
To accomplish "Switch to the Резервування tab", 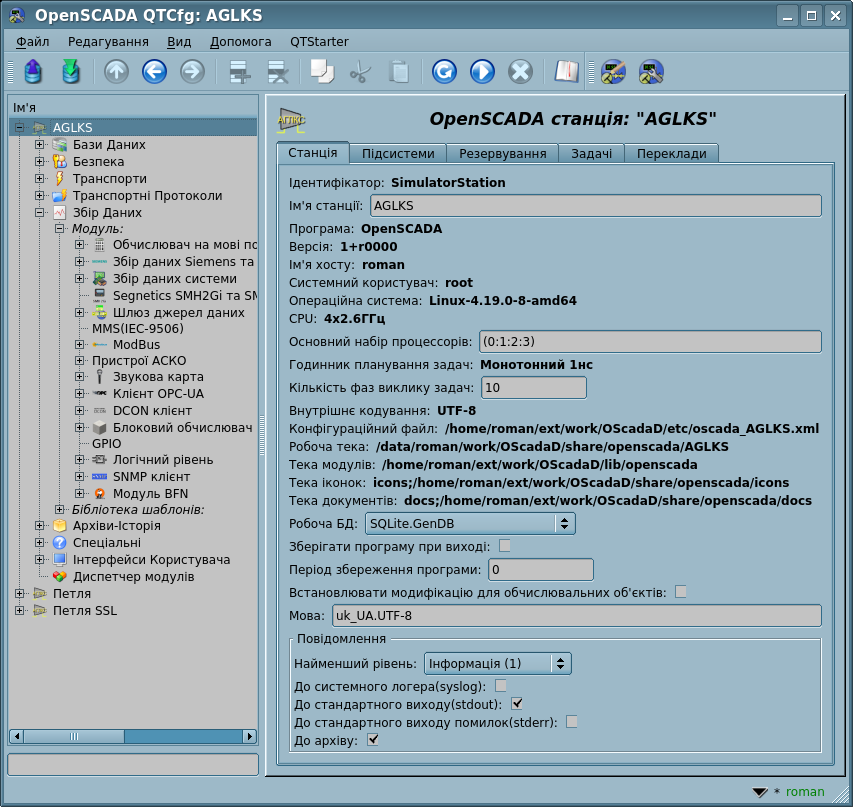I will pyautogui.click(x=503, y=153).
